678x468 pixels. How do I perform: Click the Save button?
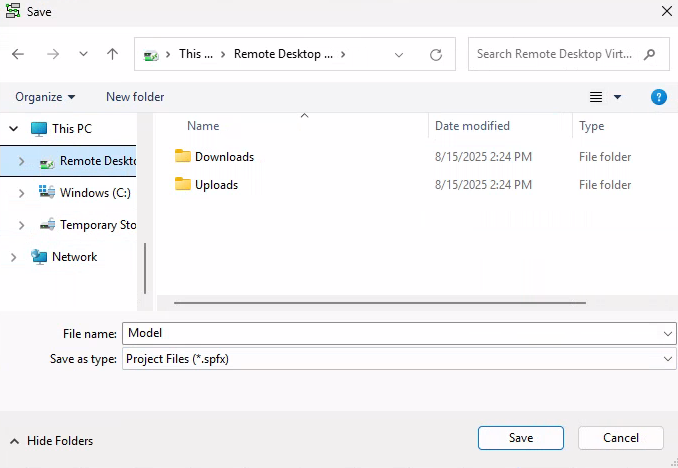(x=520, y=438)
